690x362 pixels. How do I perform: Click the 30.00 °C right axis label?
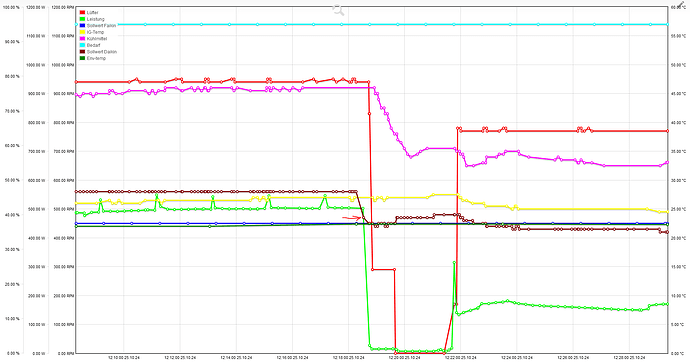[x=679, y=180]
